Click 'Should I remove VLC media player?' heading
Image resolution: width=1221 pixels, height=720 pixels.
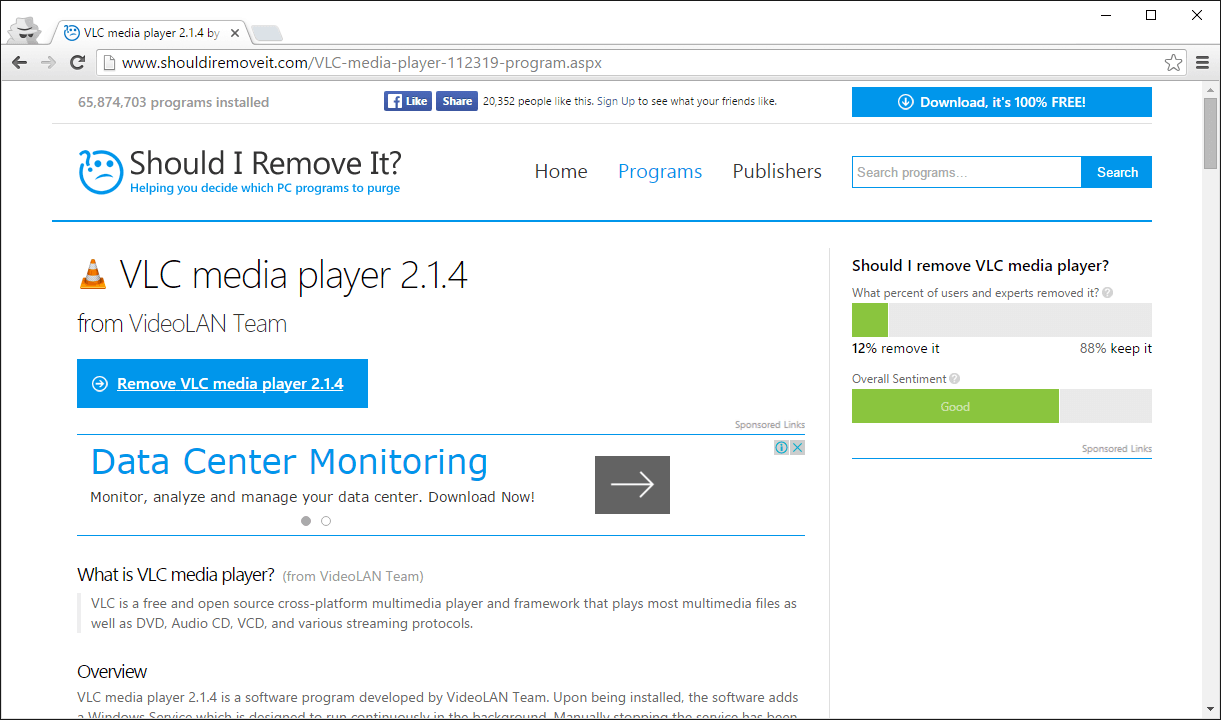coord(980,266)
